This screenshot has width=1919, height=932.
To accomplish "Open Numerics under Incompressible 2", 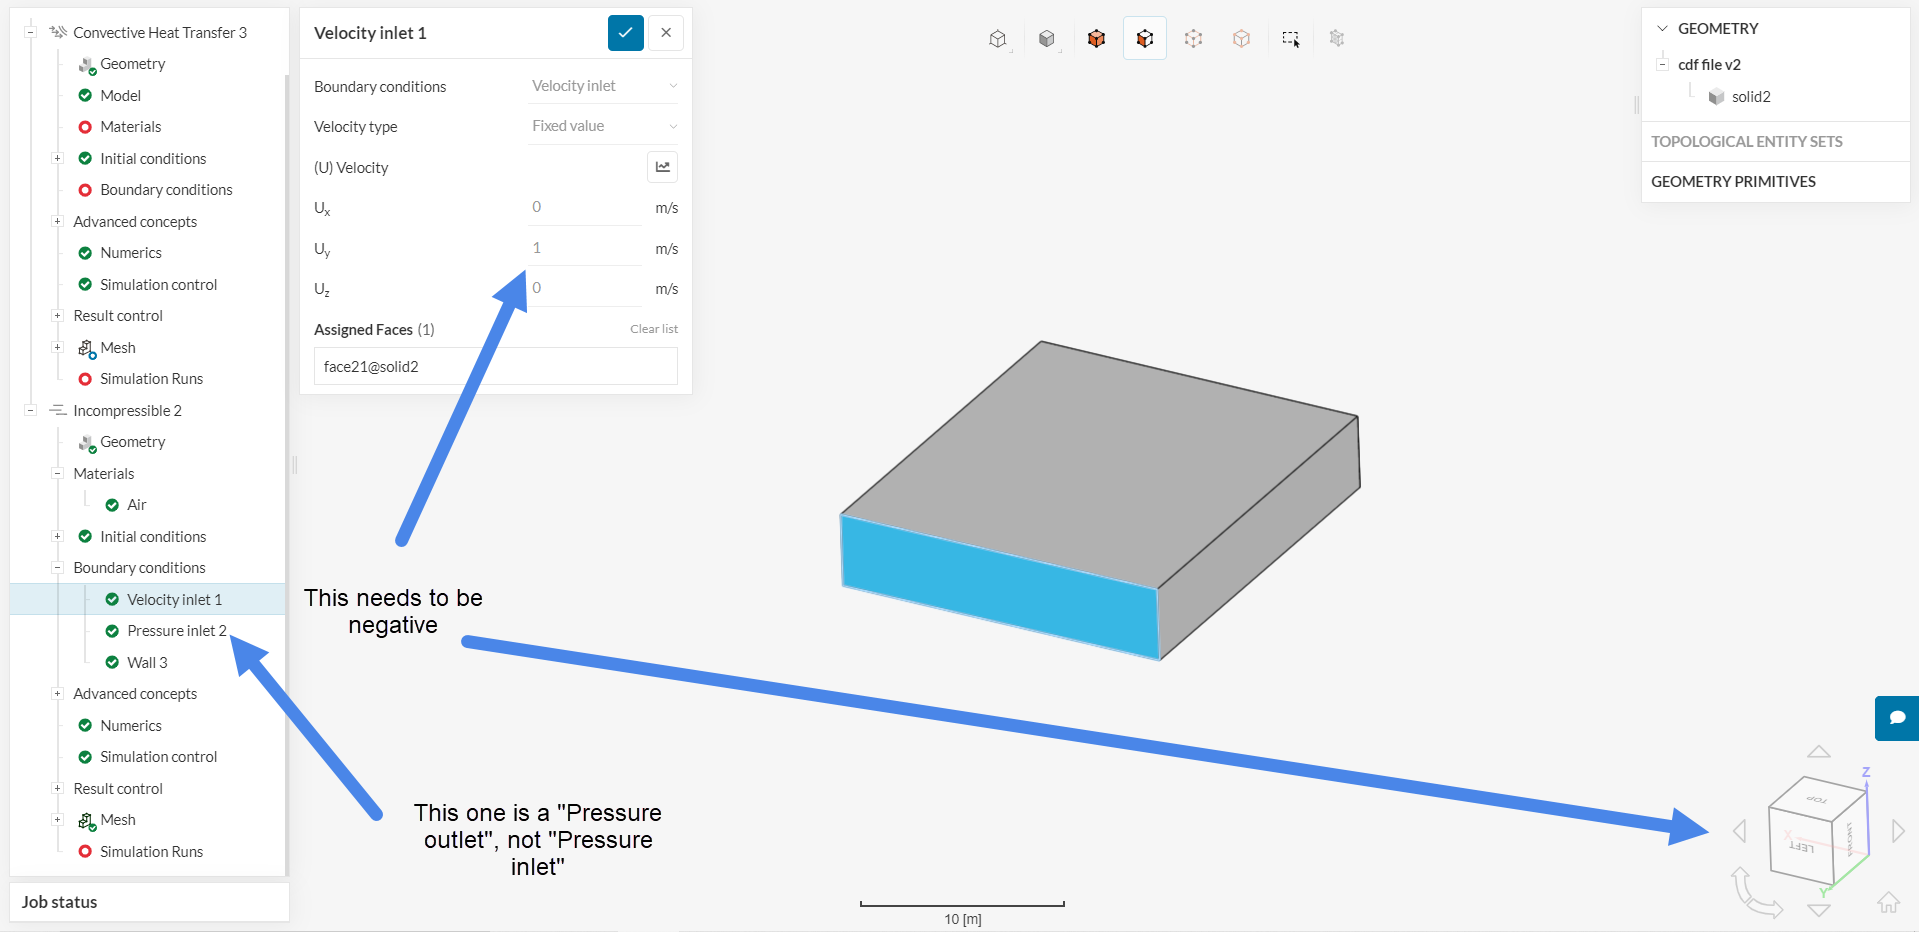I will [x=130, y=725].
